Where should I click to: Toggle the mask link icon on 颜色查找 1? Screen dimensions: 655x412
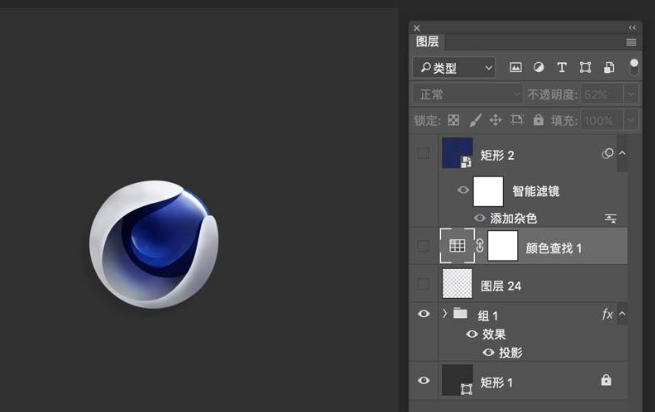click(x=480, y=246)
